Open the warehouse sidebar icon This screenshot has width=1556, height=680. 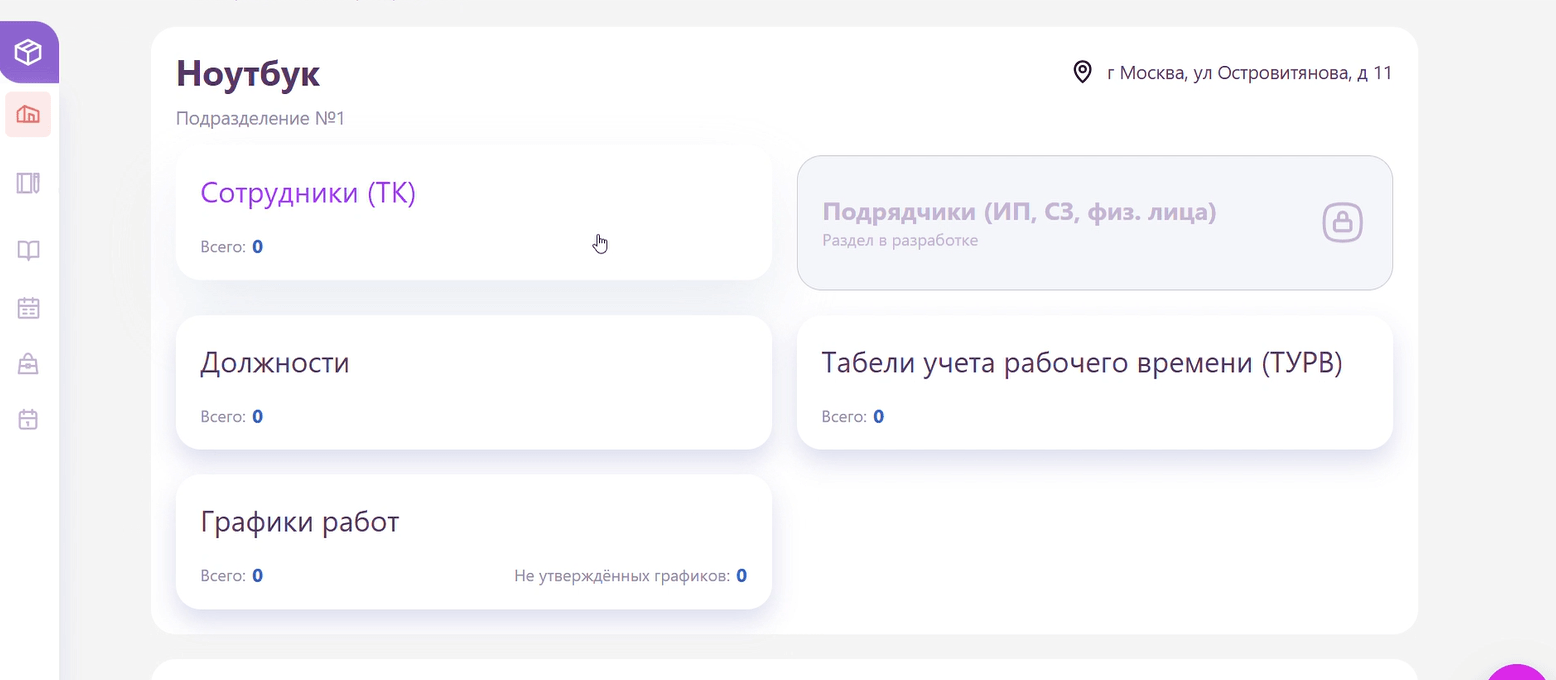tap(28, 115)
